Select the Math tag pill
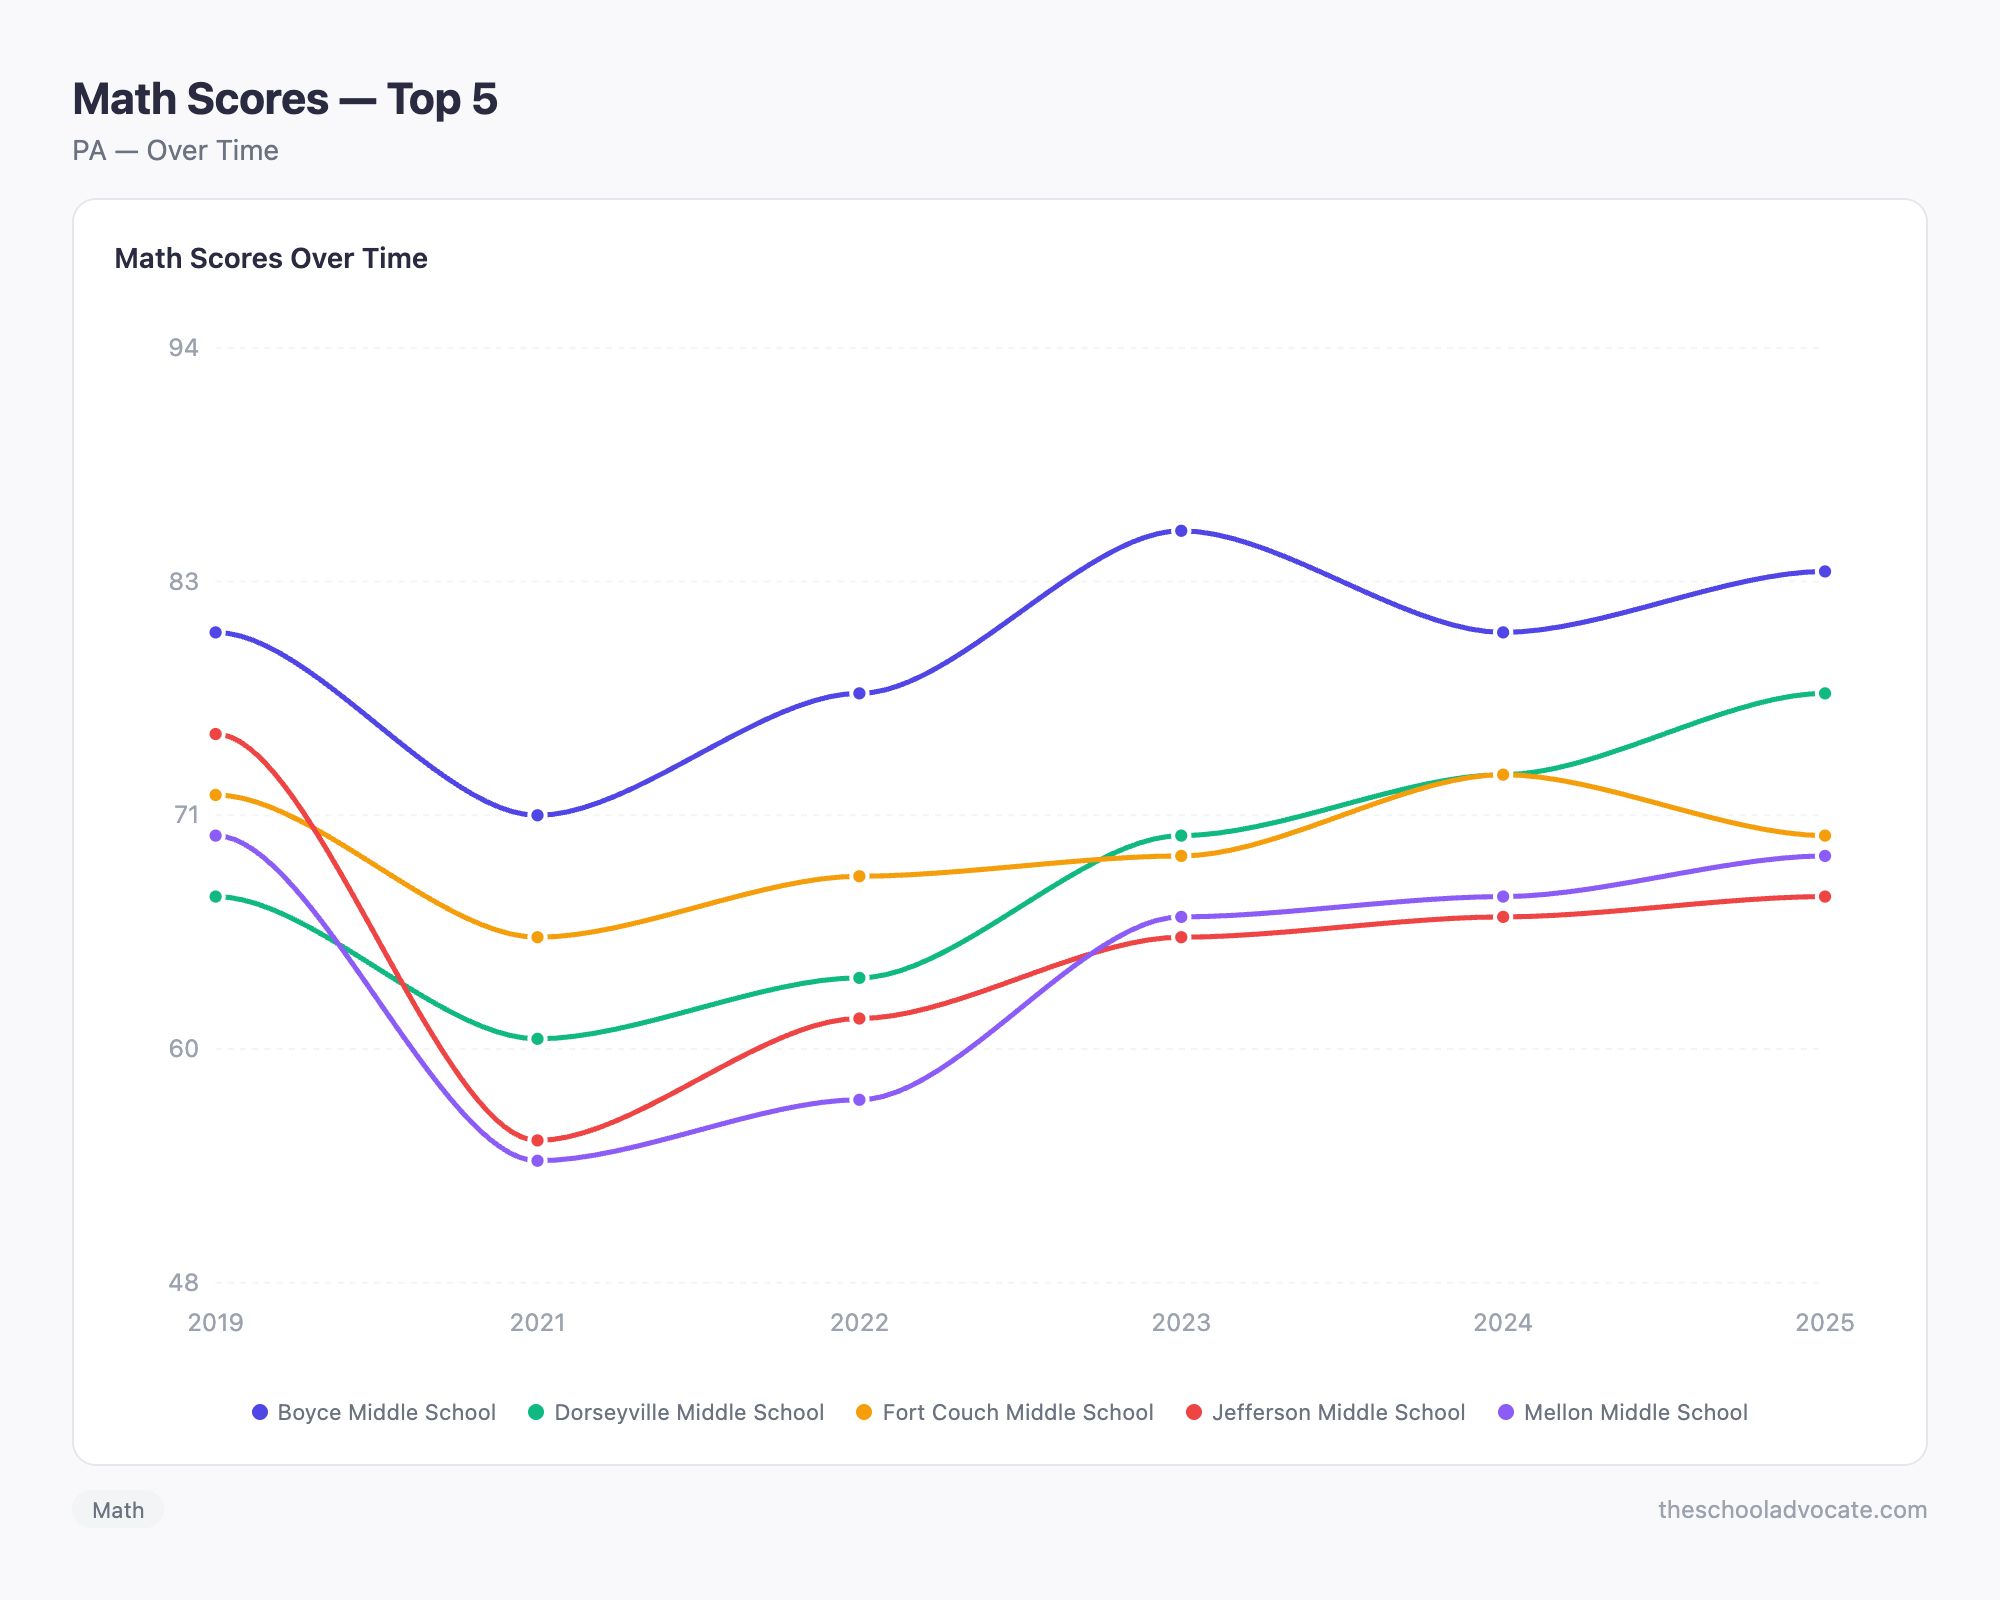The height and width of the screenshot is (1600, 2000). (118, 1510)
